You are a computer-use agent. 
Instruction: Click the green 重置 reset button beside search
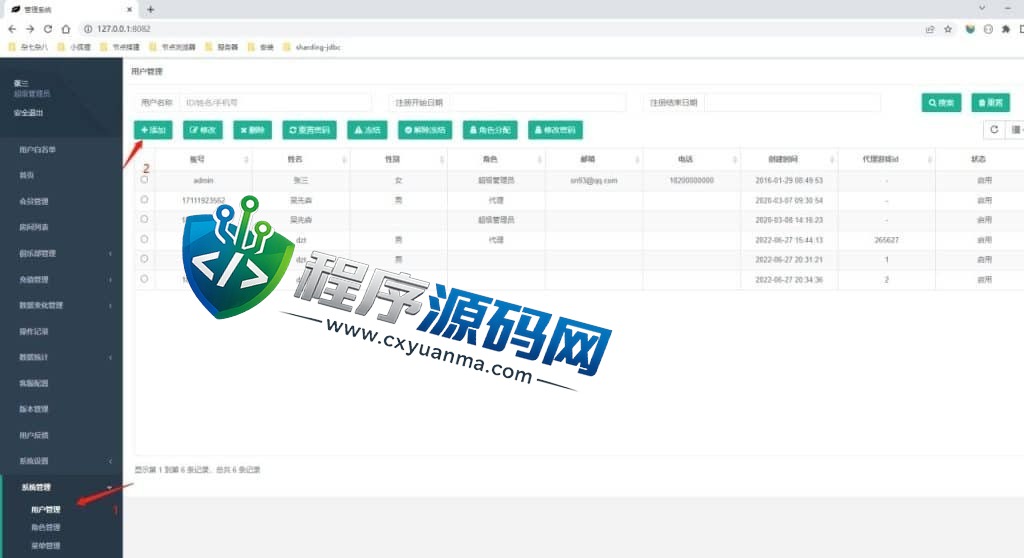point(991,103)
